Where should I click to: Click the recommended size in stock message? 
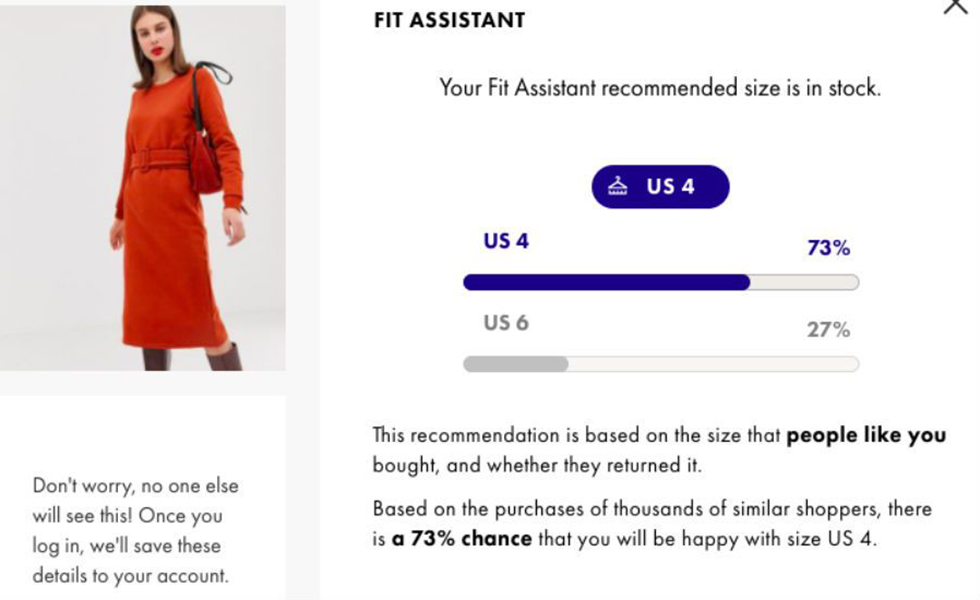[660, 88]
